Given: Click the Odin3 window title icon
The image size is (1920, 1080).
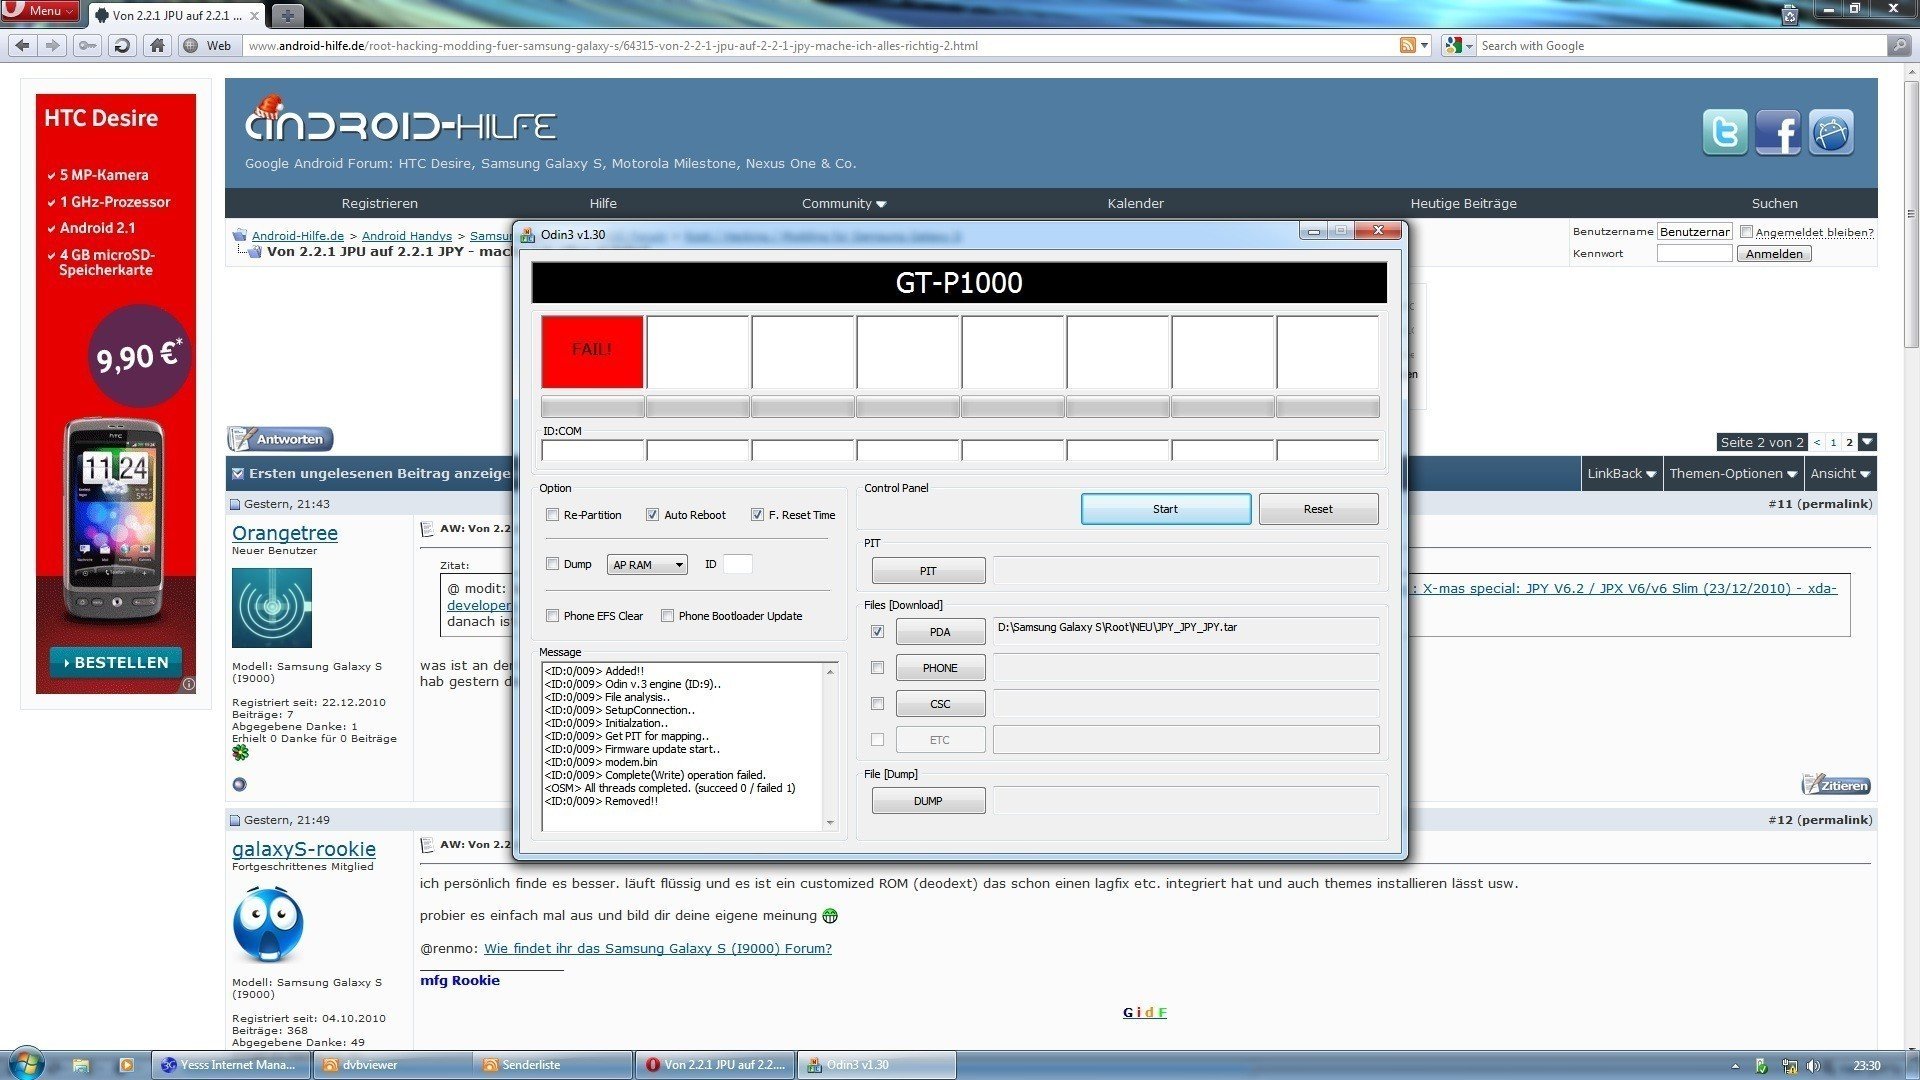Looking at the screenshot, I should coord(527,235).
